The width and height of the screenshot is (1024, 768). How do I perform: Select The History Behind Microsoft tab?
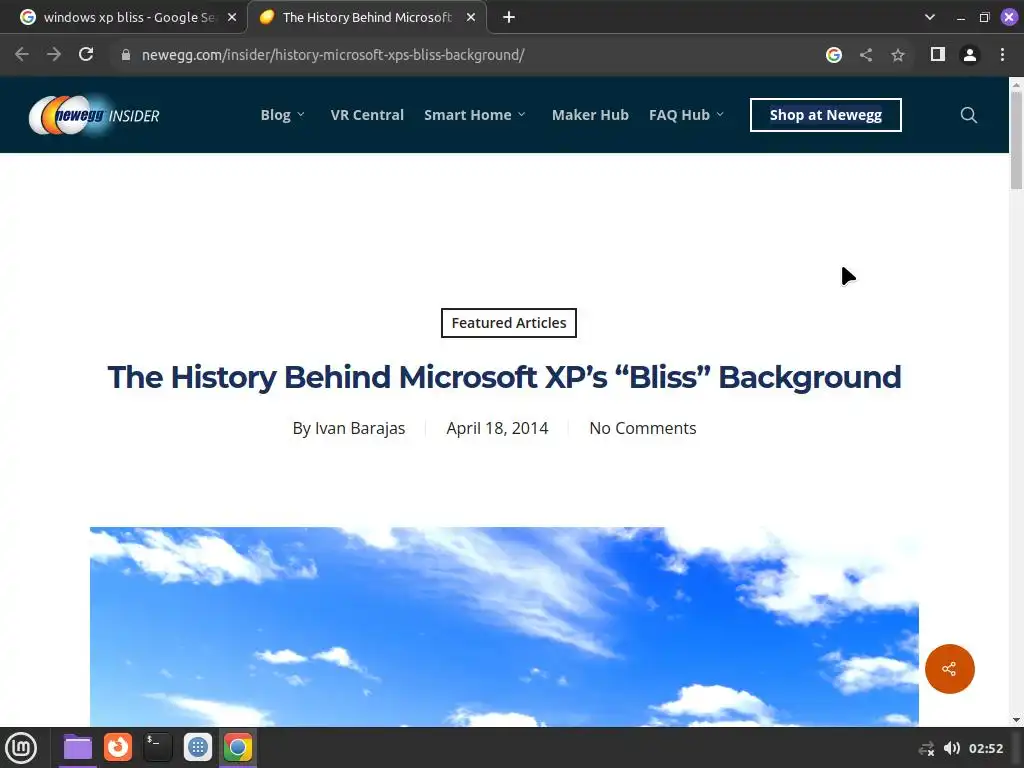tap(366, 18)
